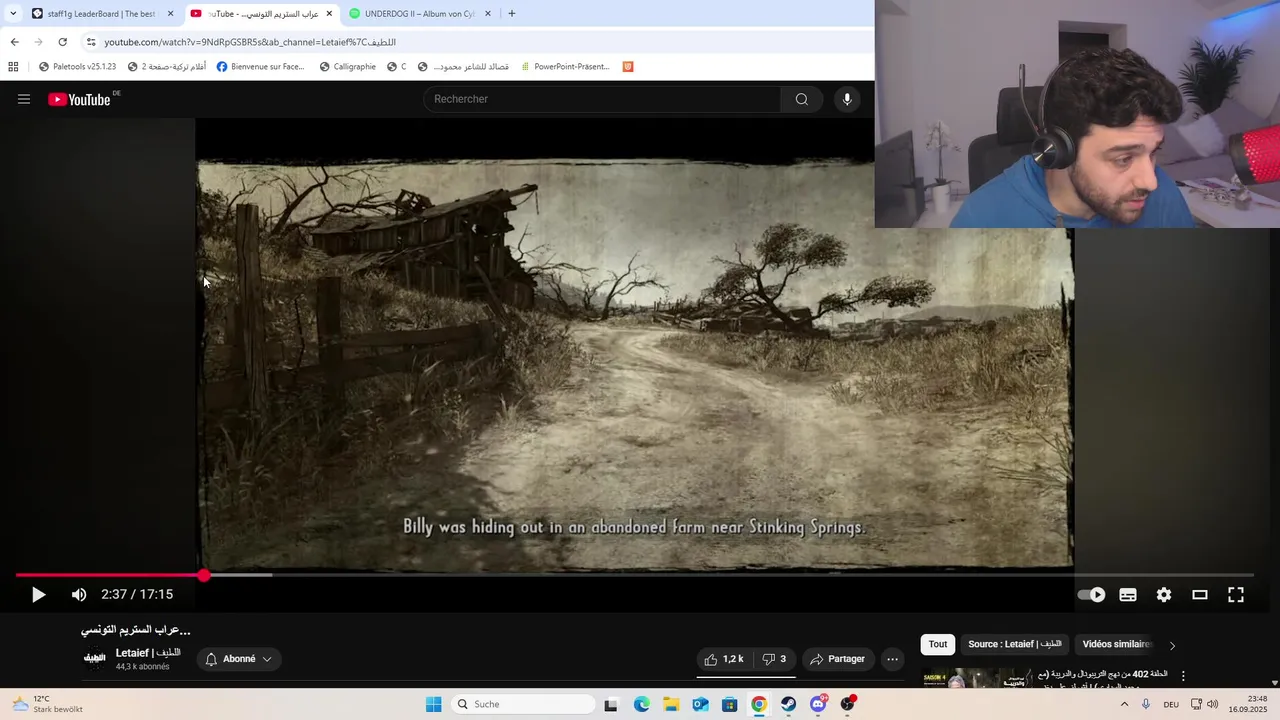
Task: Open the Letaief channel name link
Action: tap(148, 653)
